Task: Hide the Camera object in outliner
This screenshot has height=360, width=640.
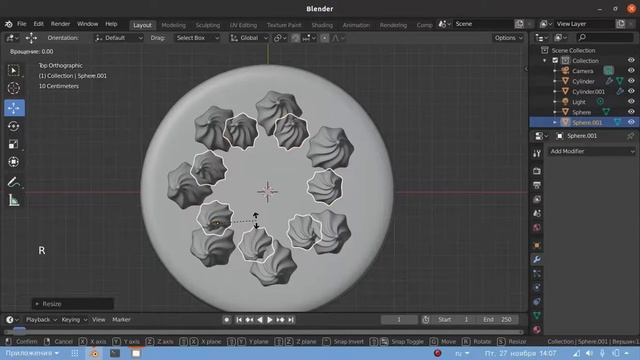Action: (x=631, y=71)
